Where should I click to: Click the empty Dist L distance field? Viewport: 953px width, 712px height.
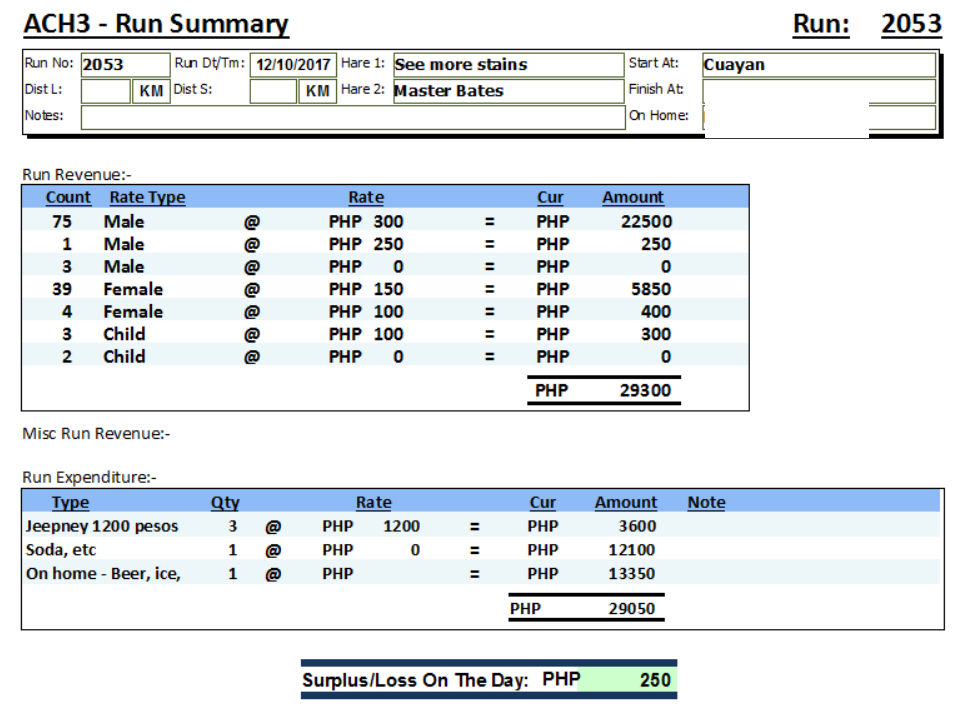pos(105,91)
